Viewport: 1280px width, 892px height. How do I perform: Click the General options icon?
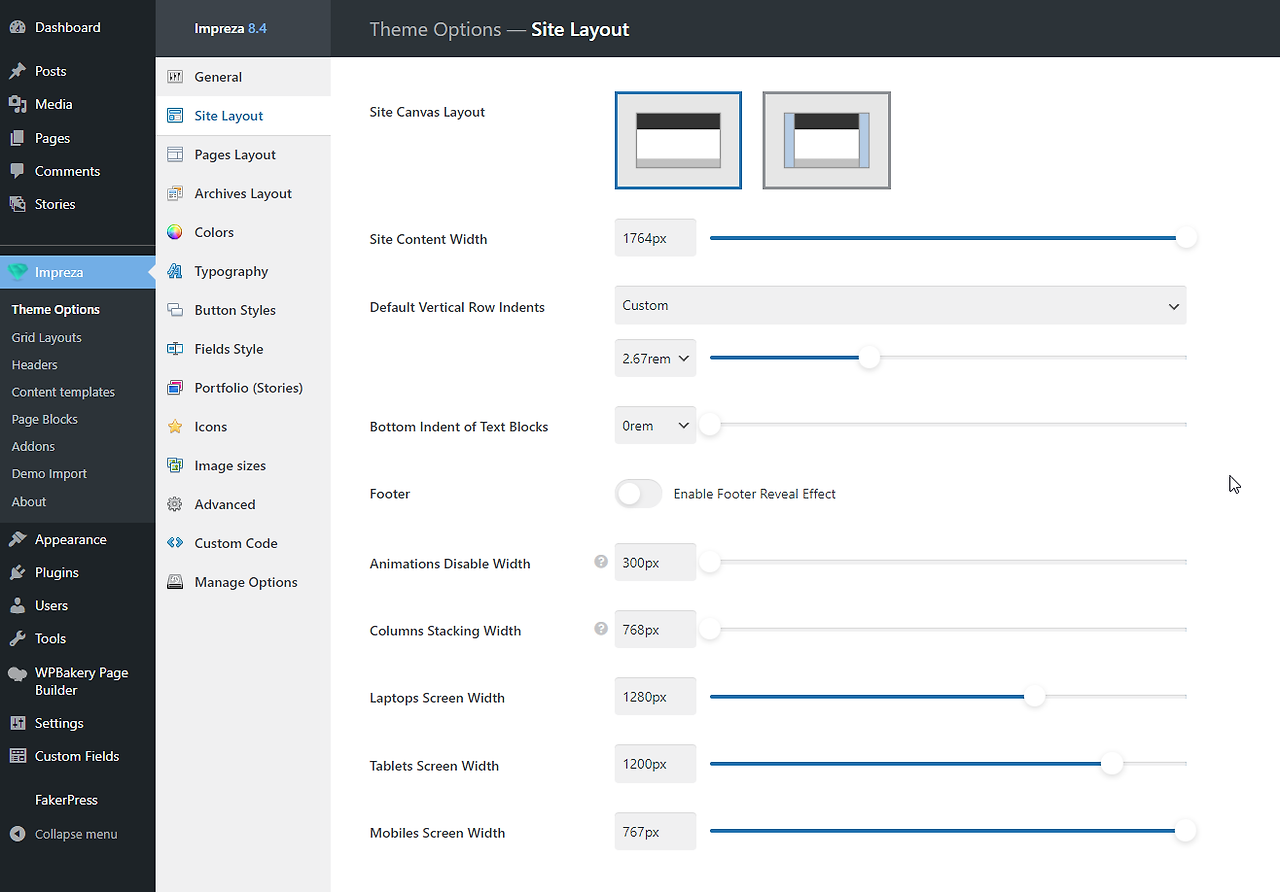tap(175, 77)
